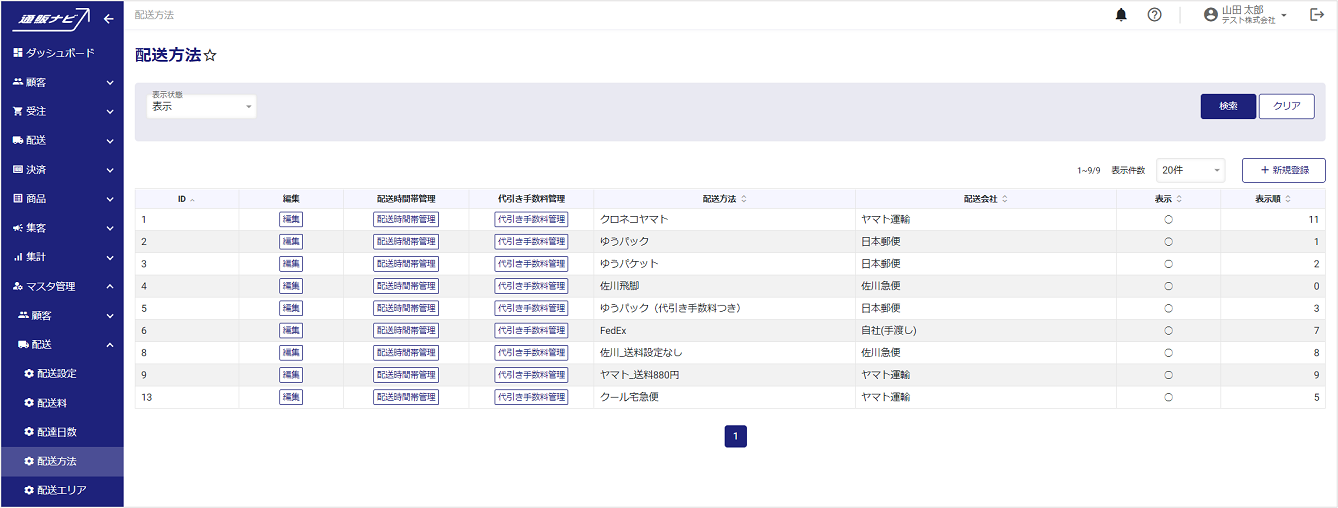
Task: Click the user account avatar icon
Action: (x=1211, y=15)
